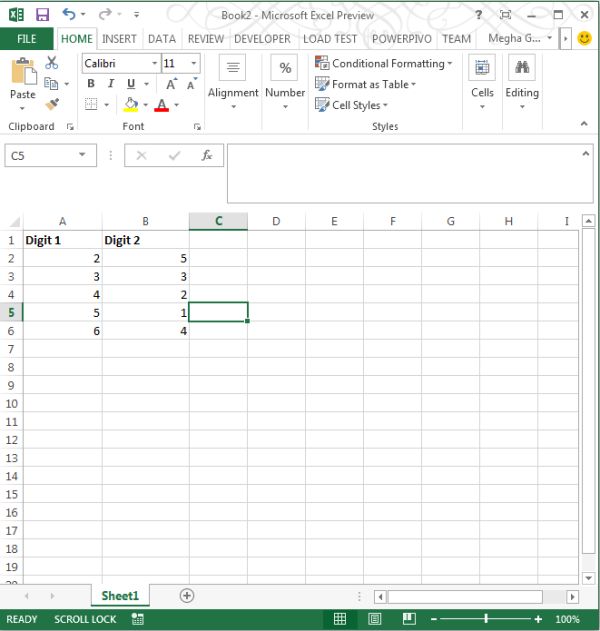This screenshot has width=600, height=631.
Task: Switch to Page Layout view
Action: coord(375,619)
